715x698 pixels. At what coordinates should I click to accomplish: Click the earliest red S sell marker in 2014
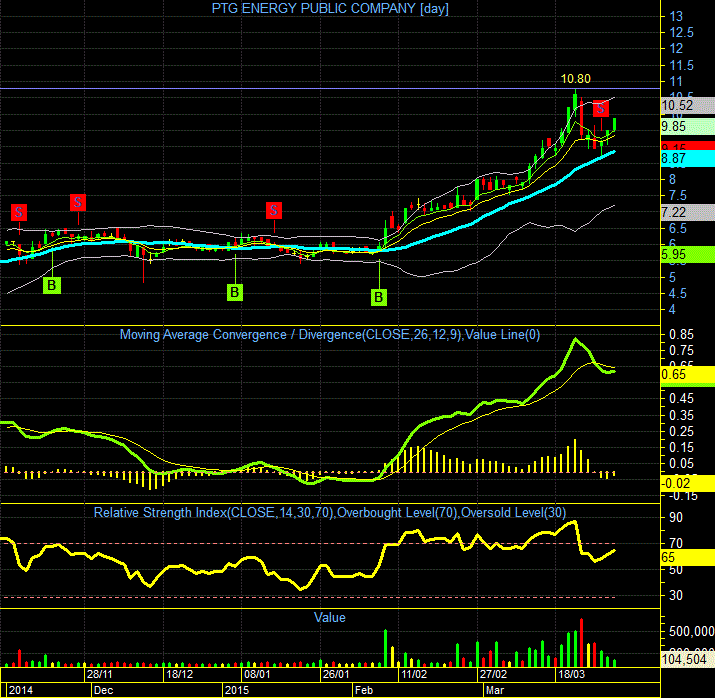pos(19,212)
